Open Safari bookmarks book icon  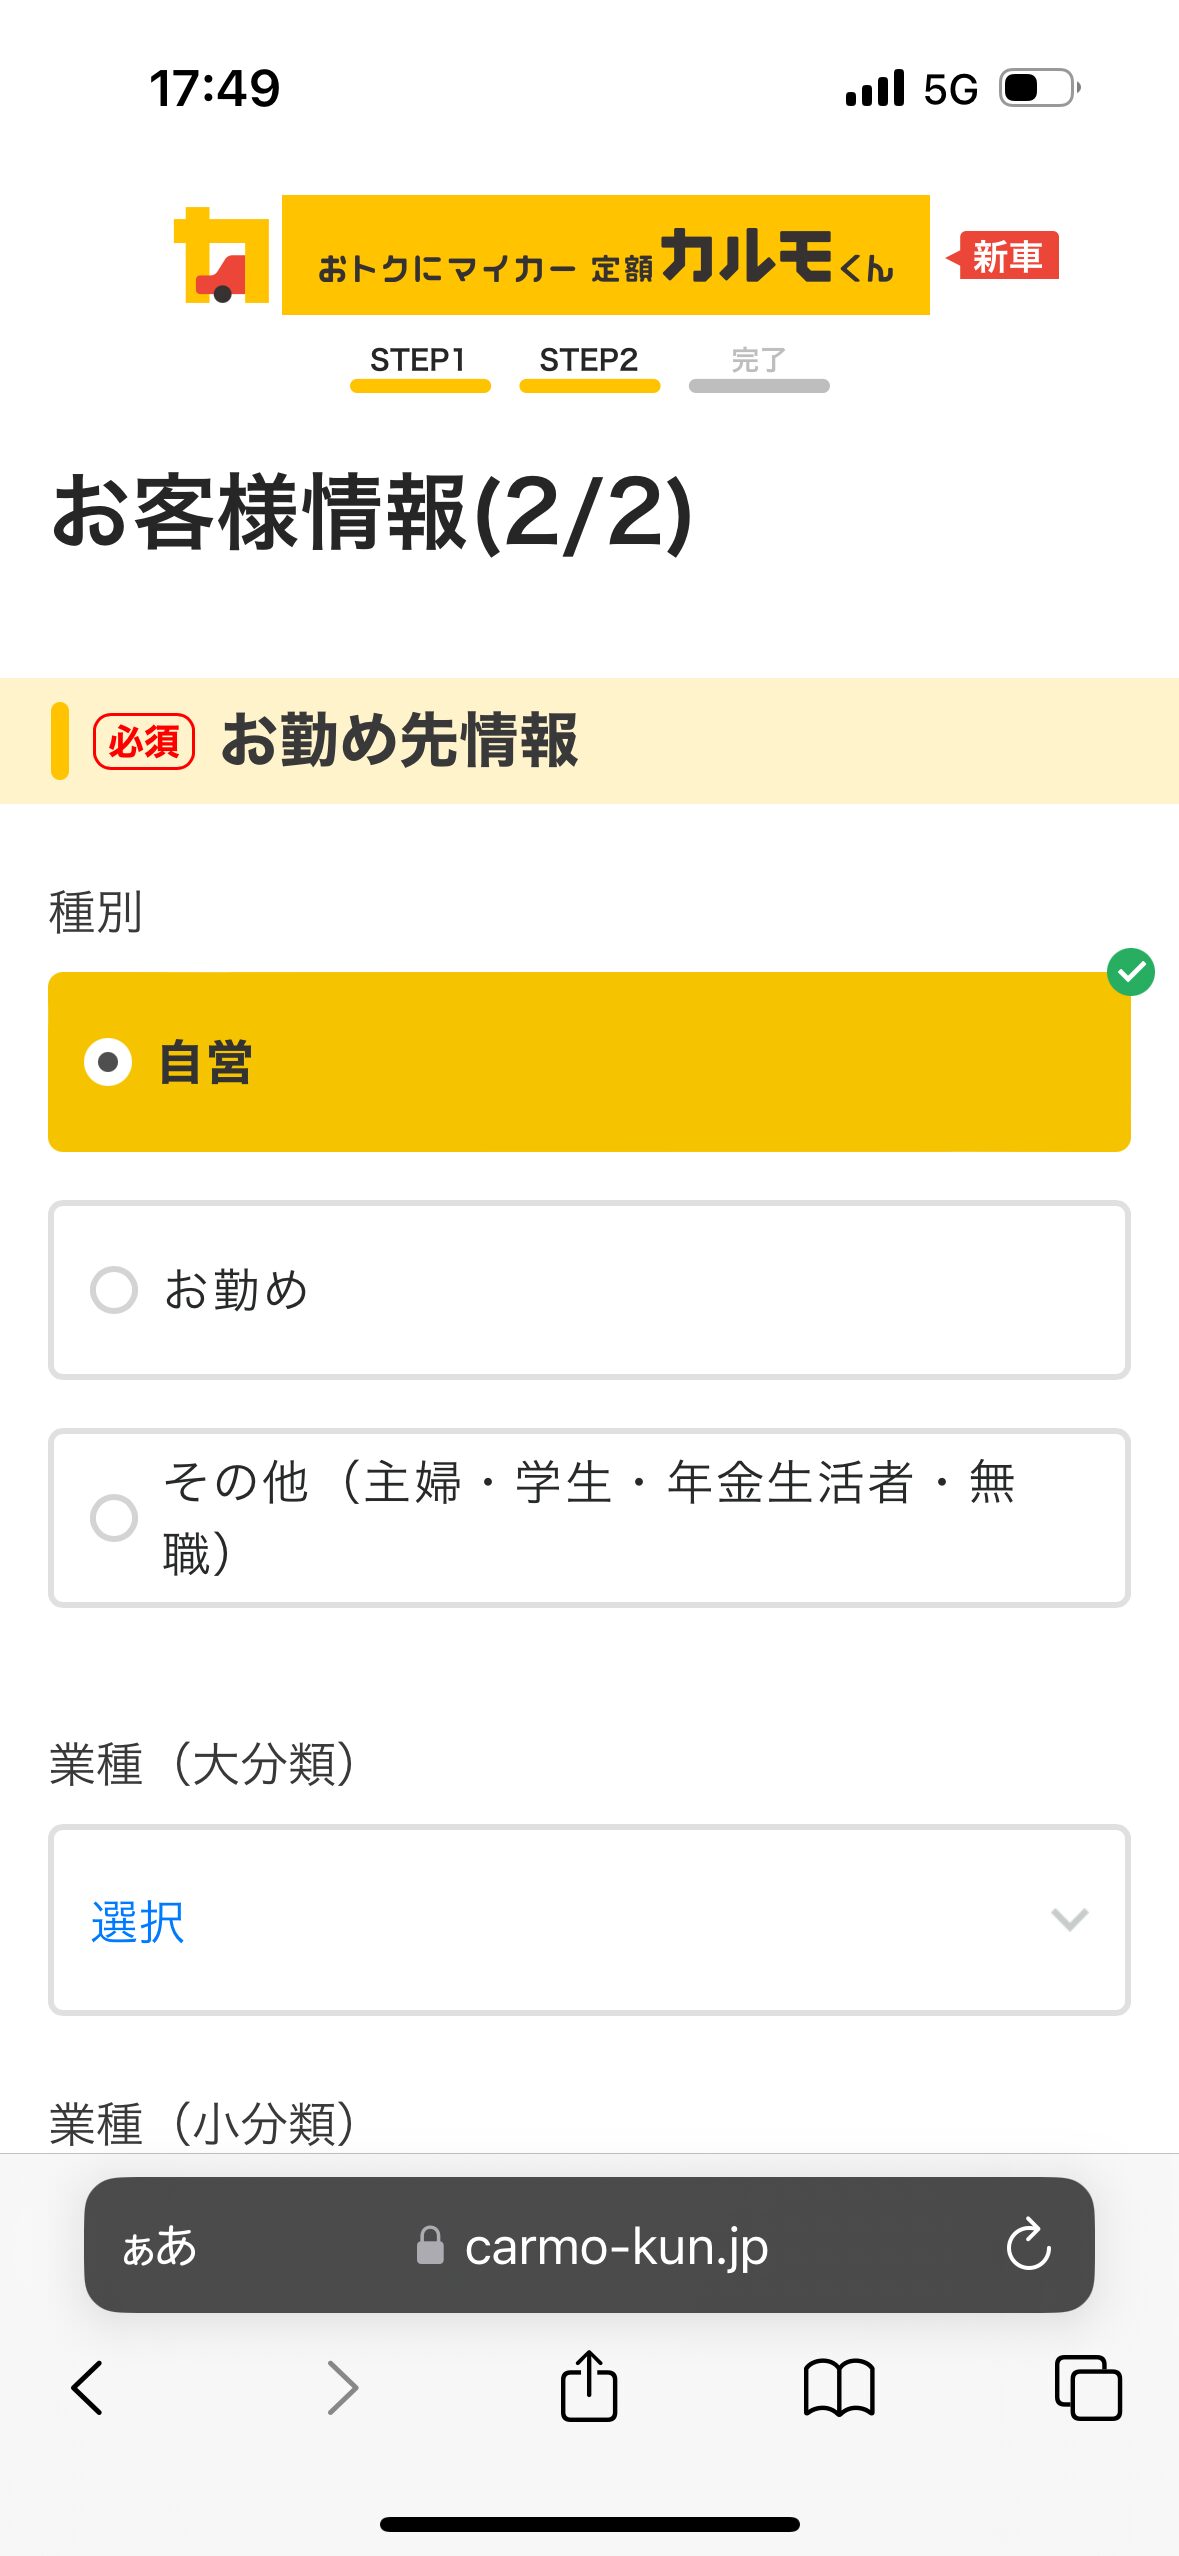point(839,2387)
